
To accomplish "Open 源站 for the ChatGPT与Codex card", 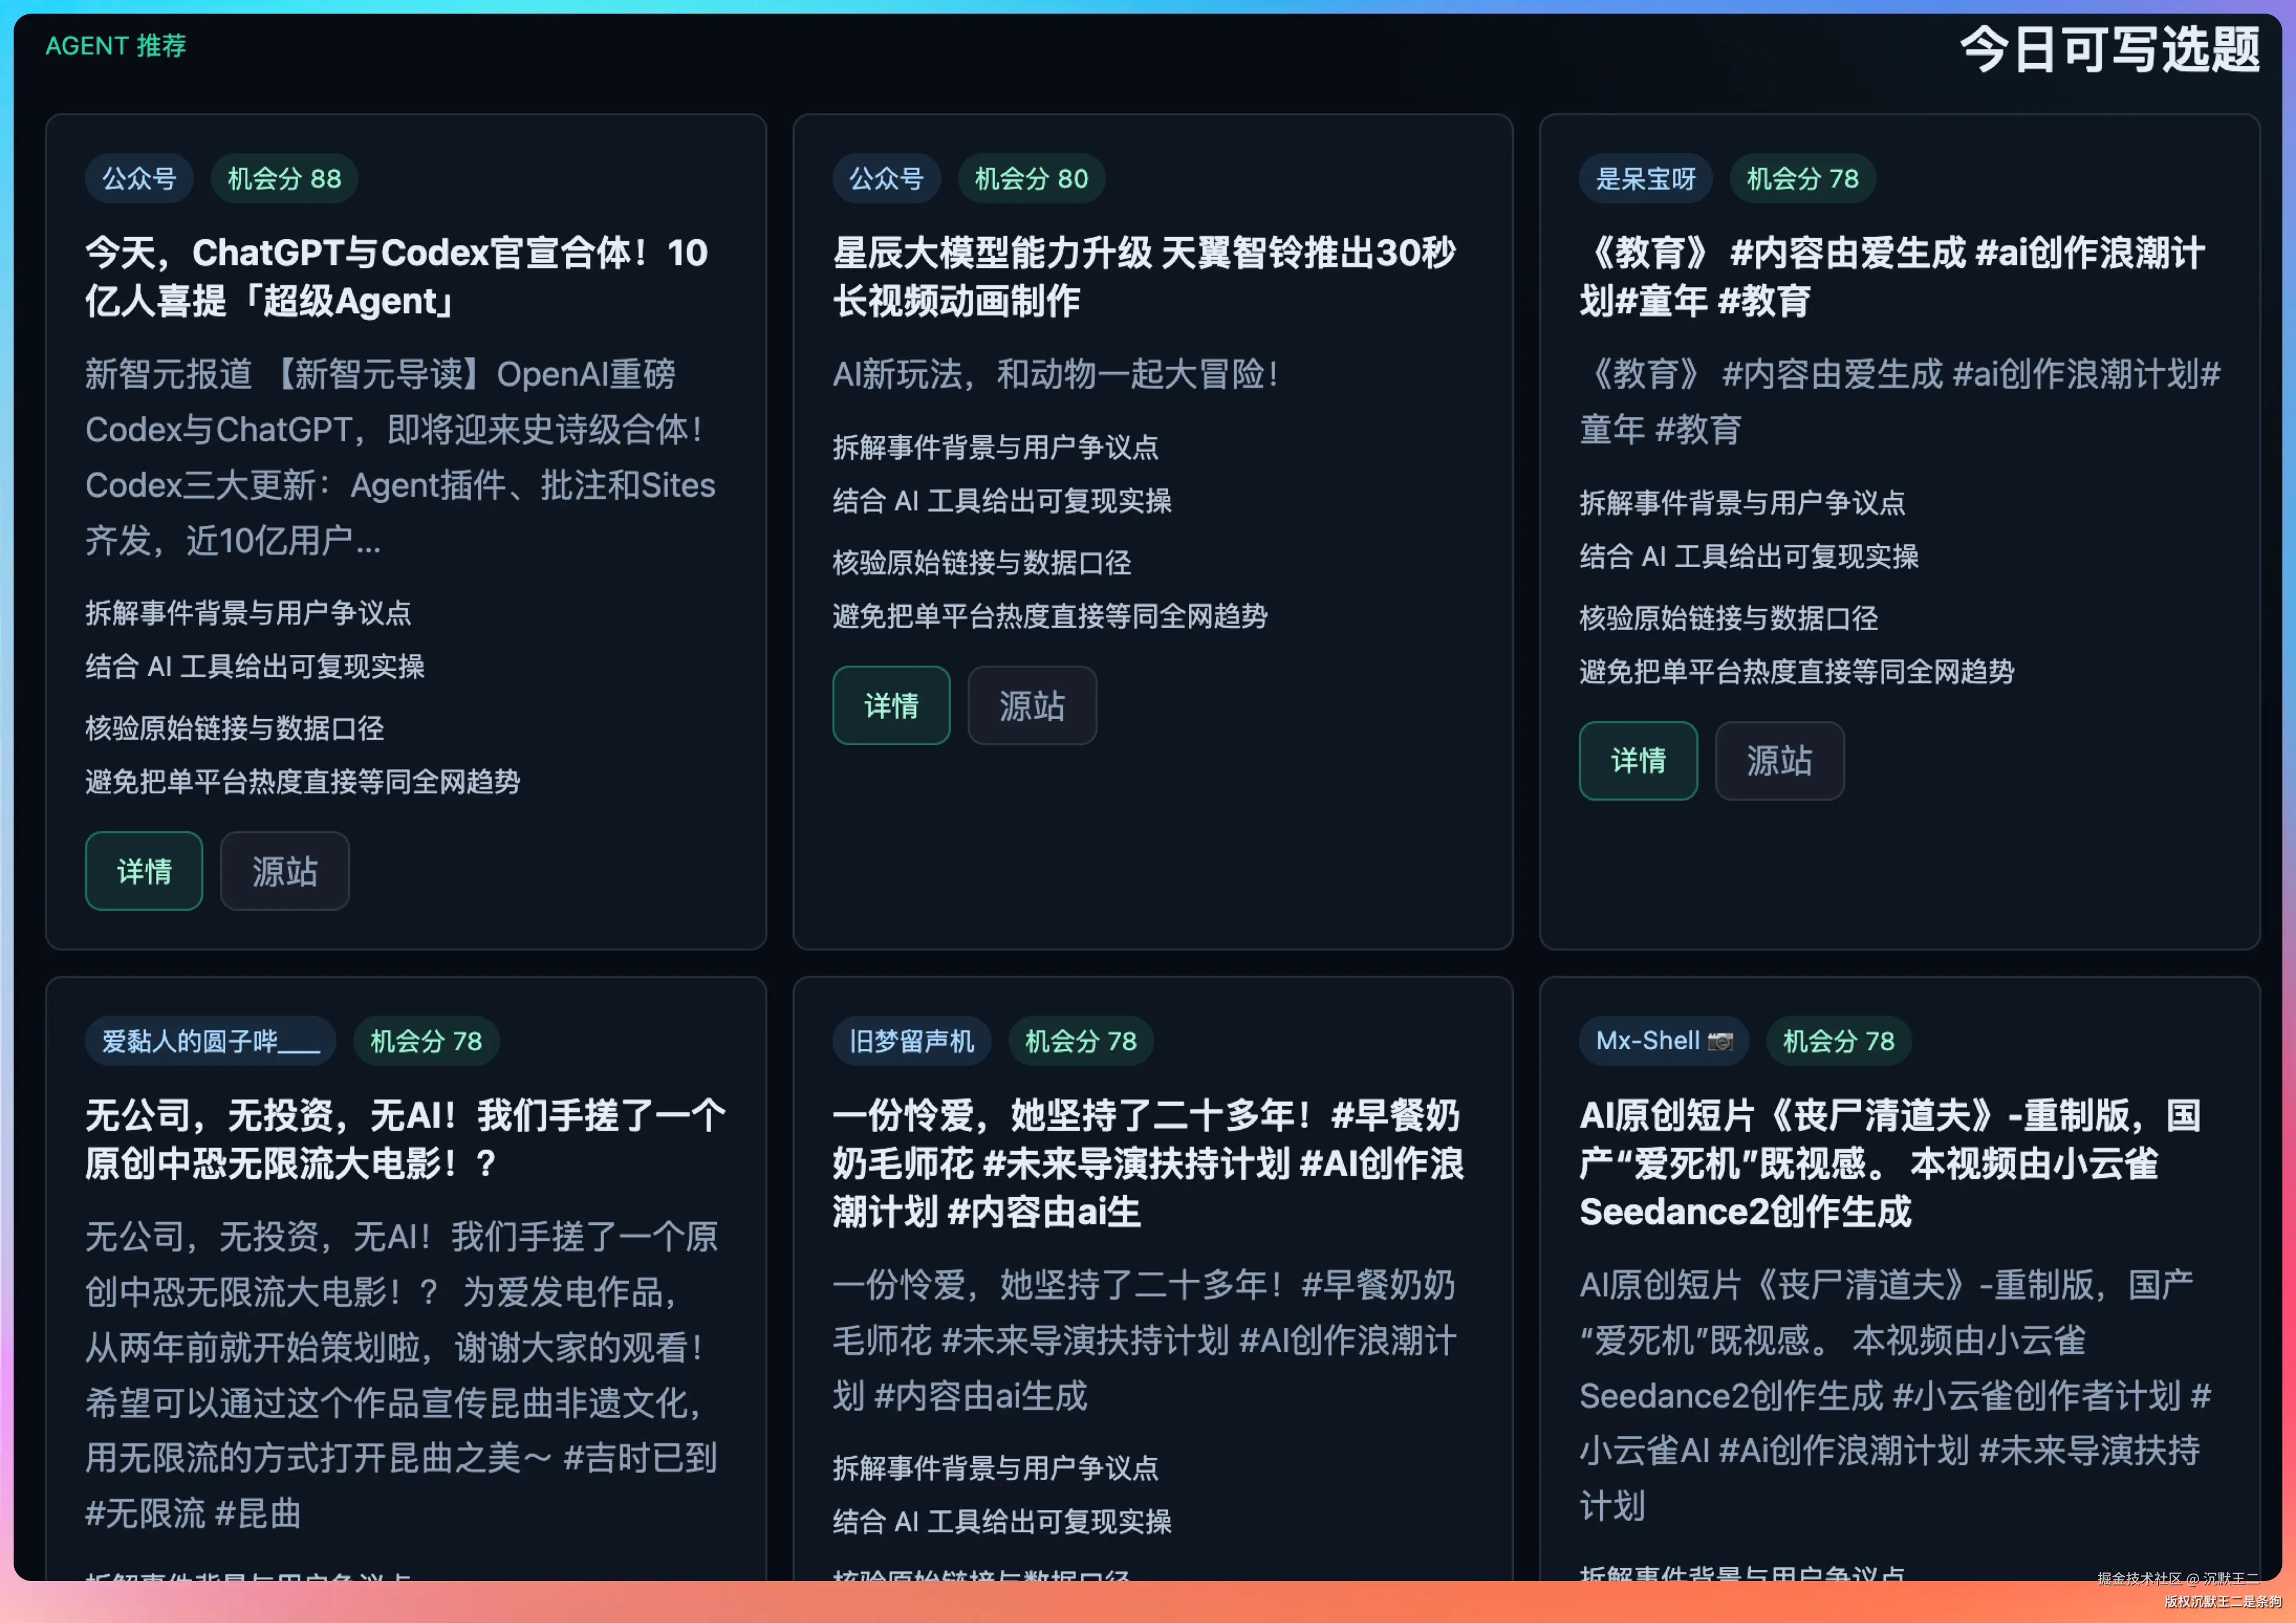I will coord(285,871).
